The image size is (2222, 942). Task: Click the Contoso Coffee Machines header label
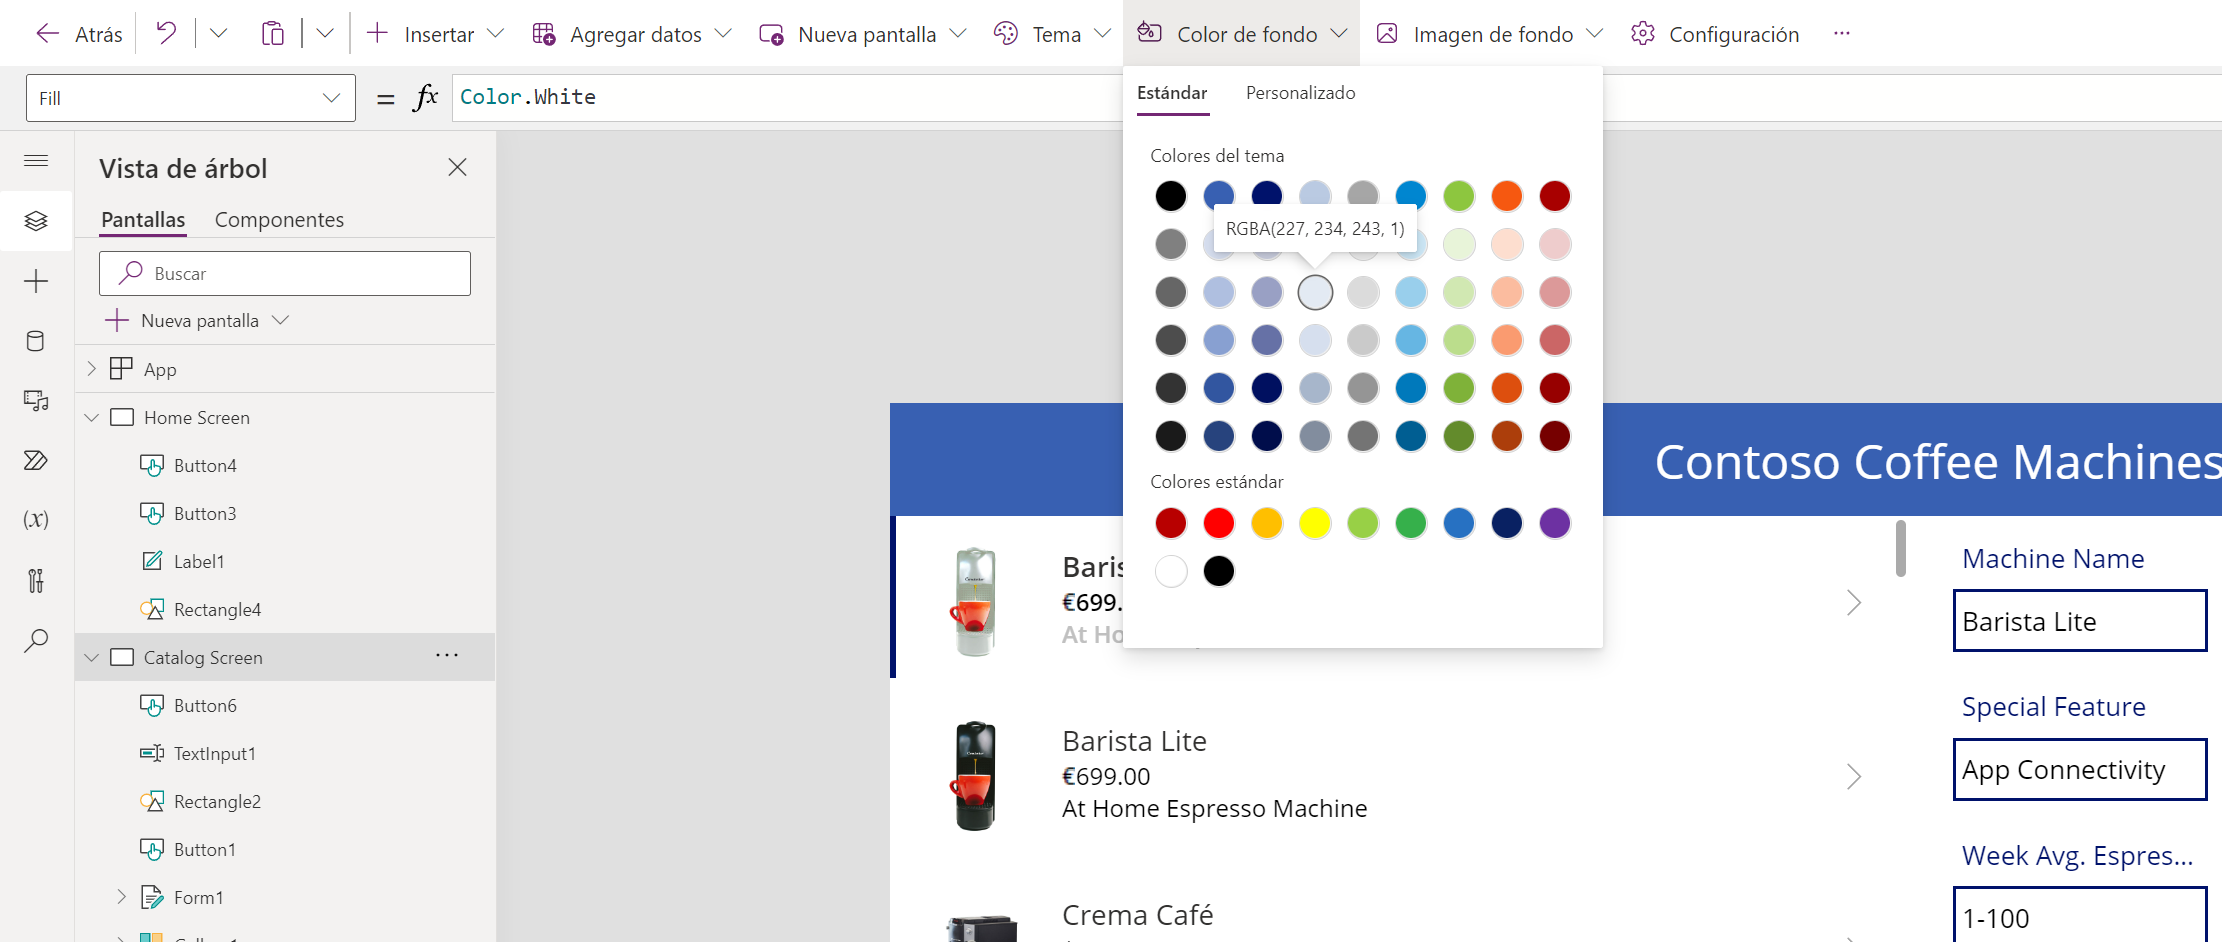pyautogui.click(x=1938, y=461)
